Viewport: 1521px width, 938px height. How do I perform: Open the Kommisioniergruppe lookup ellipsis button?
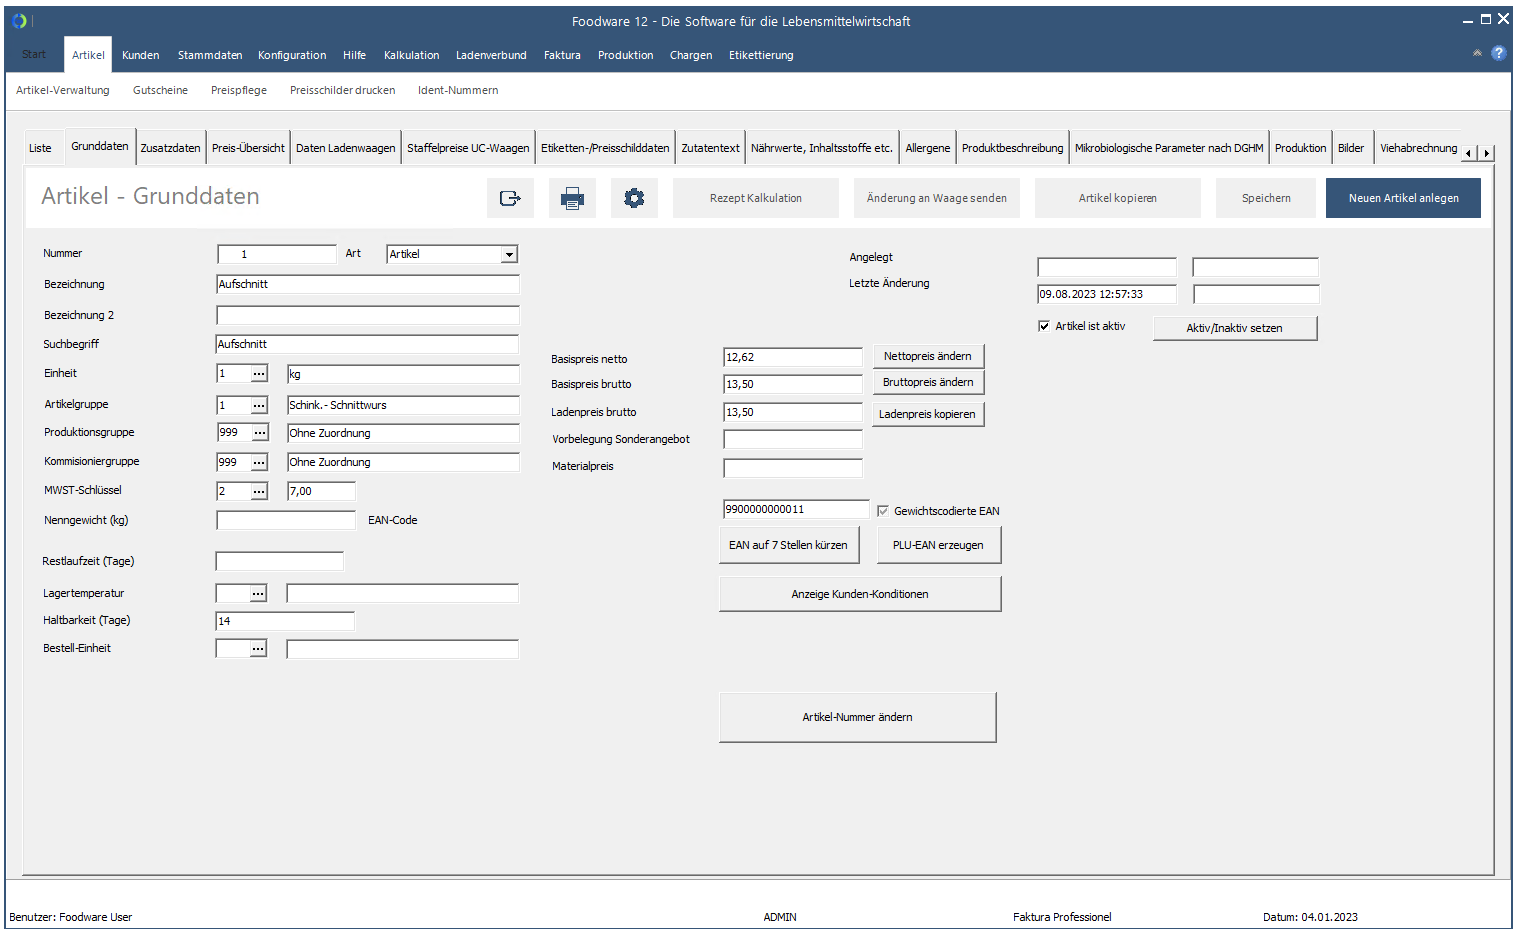pyautogui.click(x=259, y=462)
